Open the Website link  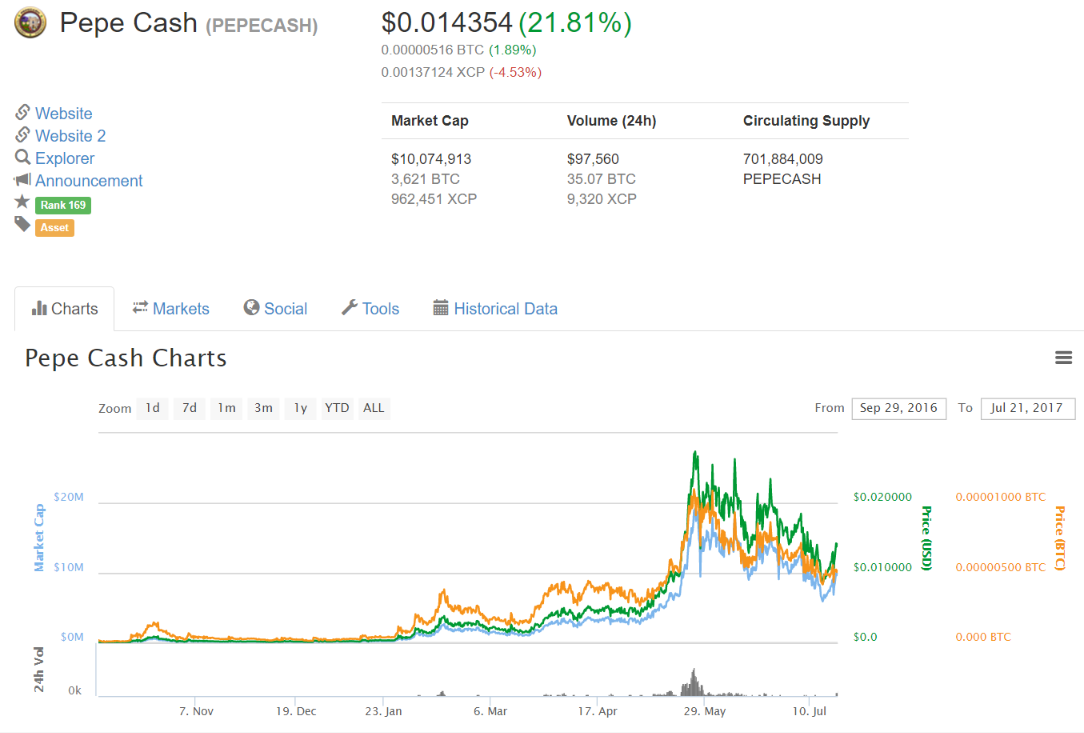coord(62,113)
